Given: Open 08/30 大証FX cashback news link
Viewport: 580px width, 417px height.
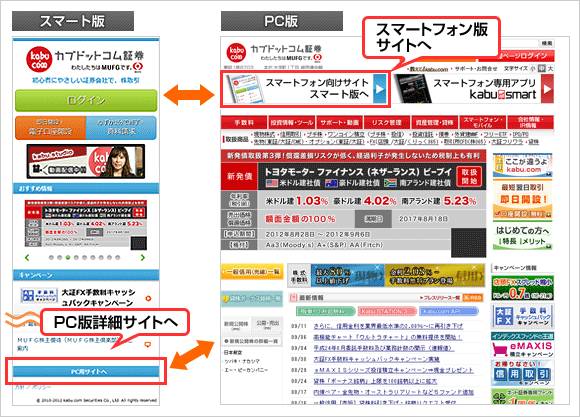Looking at the screenshot, I should pyautogui.click(x=376, y=359).
